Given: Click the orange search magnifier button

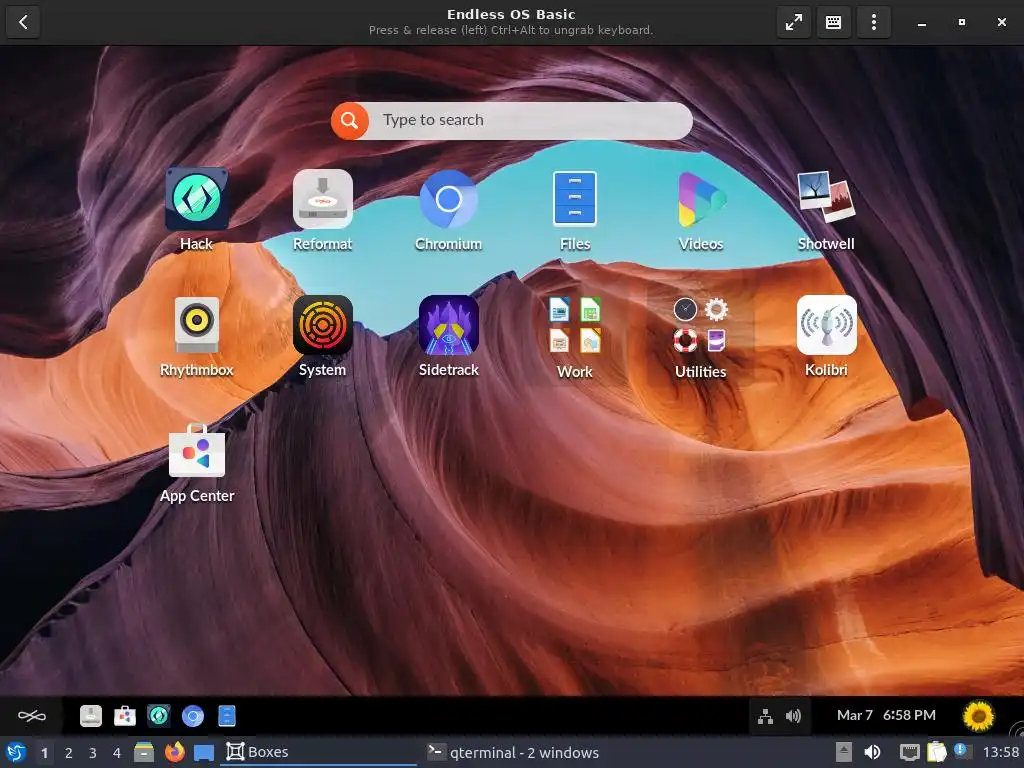Looking at the screenshot, I should [x=349, y=120].
